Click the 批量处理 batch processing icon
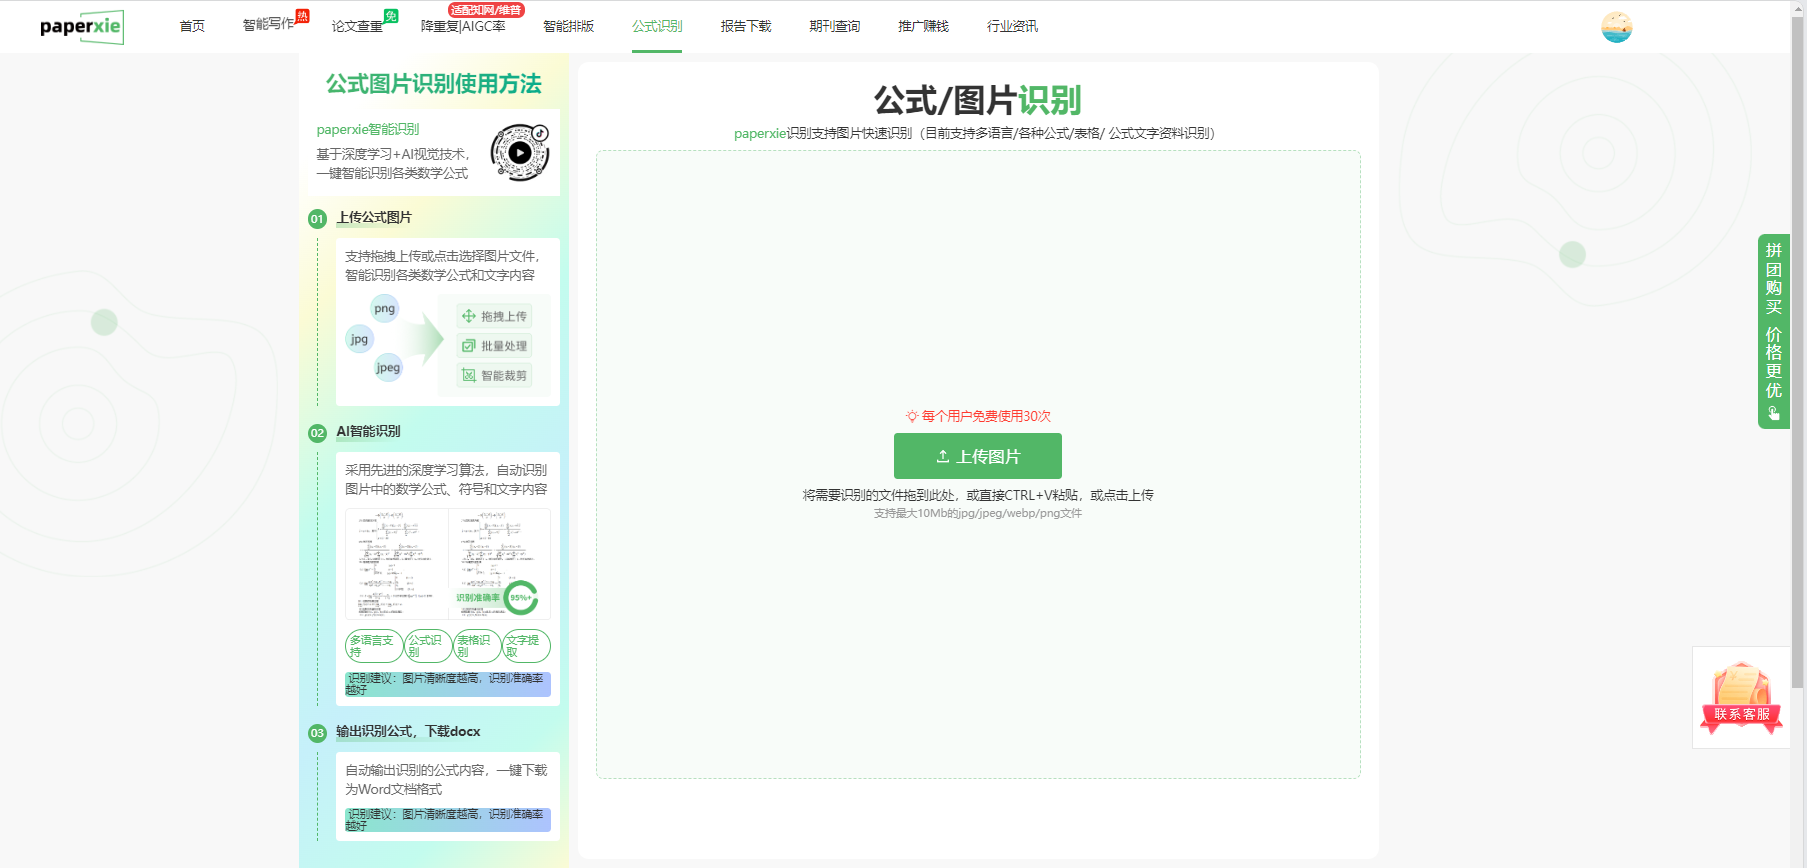The image size is (1807, 868). tap(468, 346)
